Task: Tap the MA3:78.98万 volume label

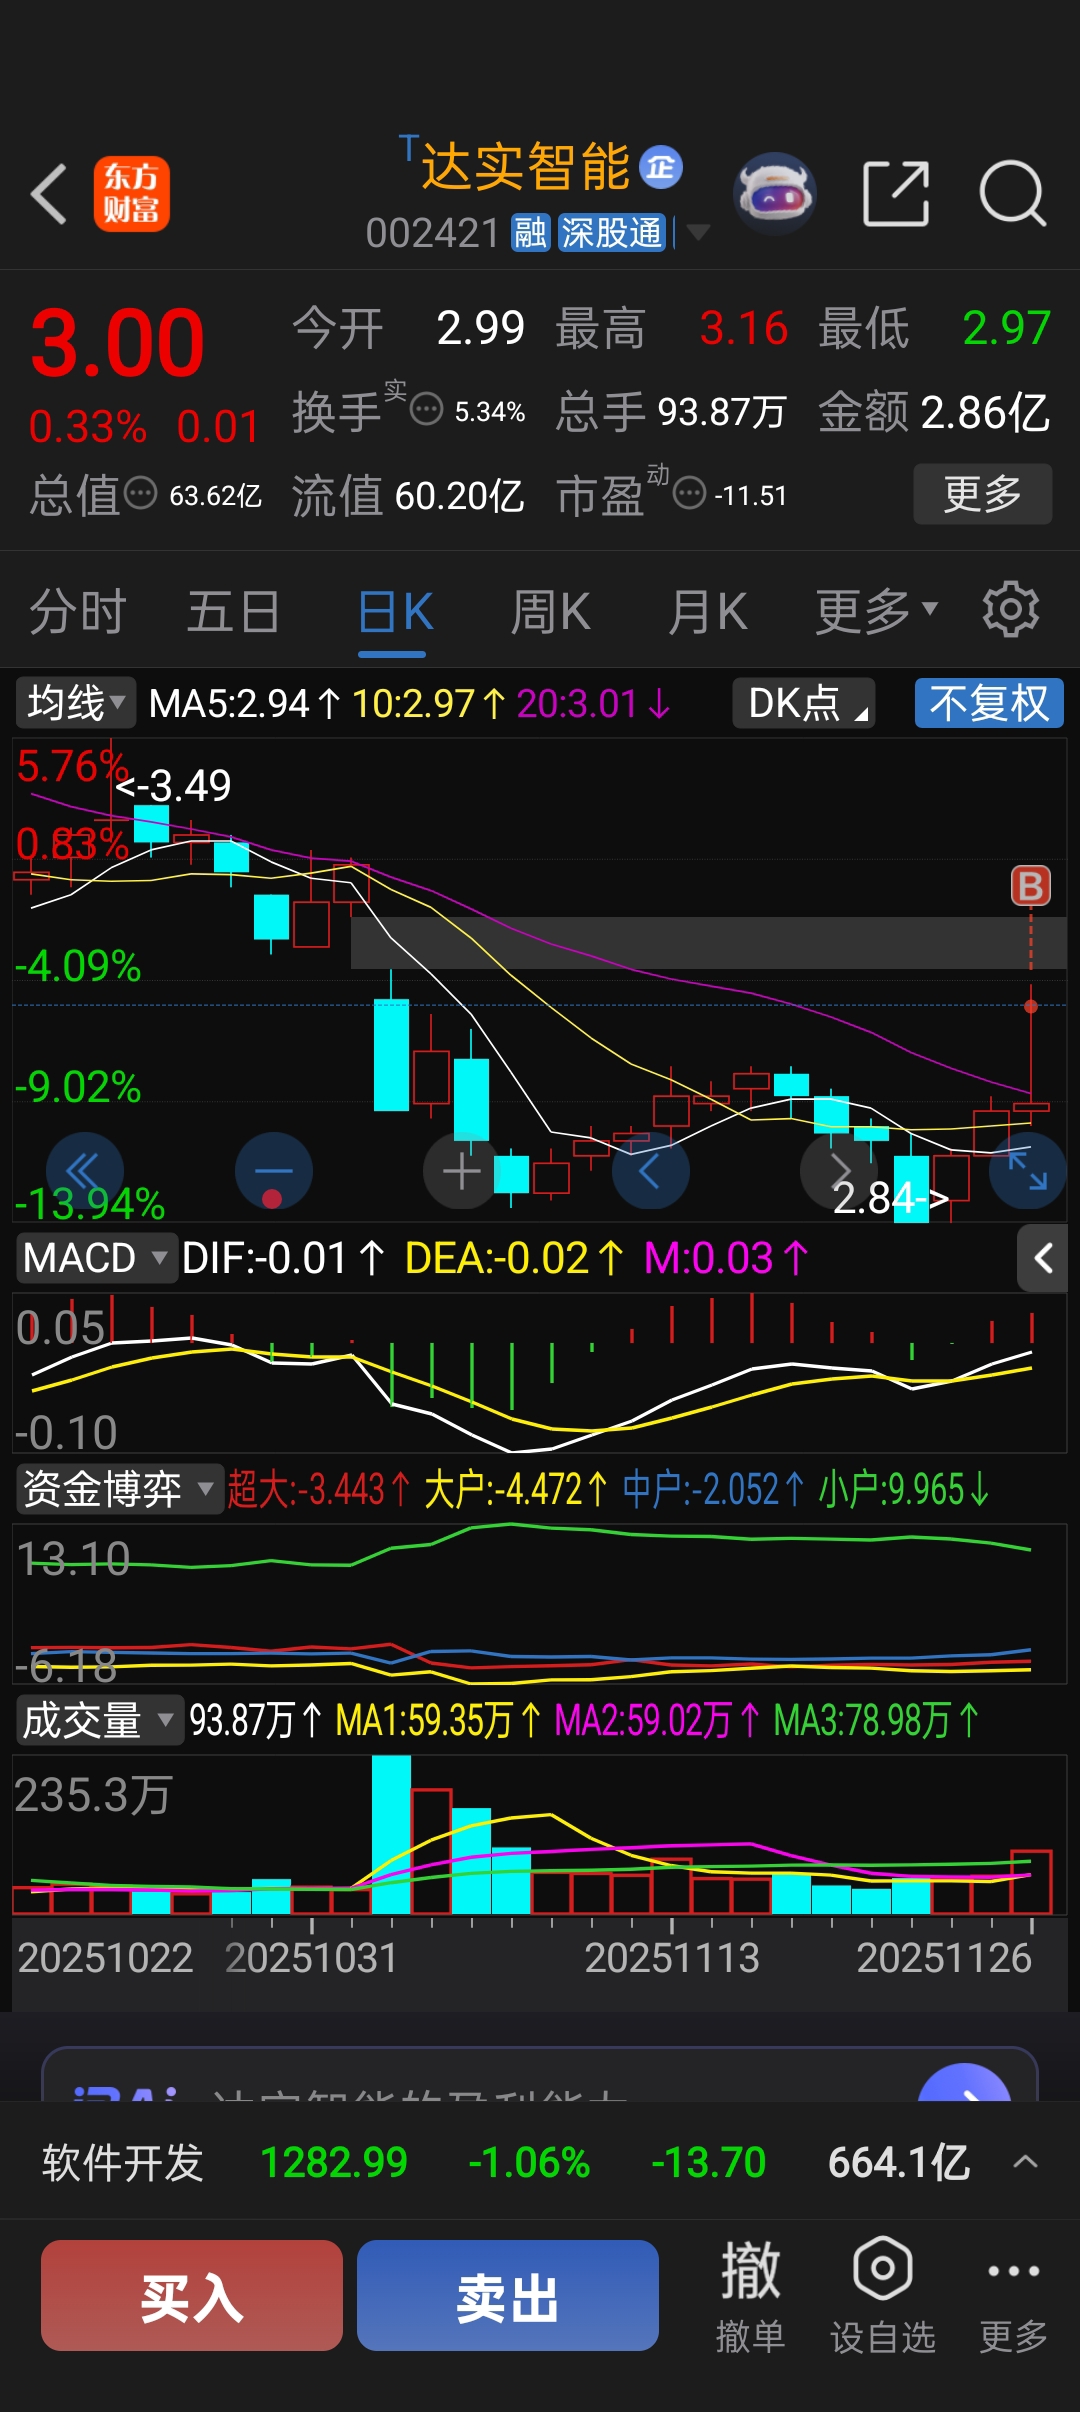Action: tap(877, 1721)
